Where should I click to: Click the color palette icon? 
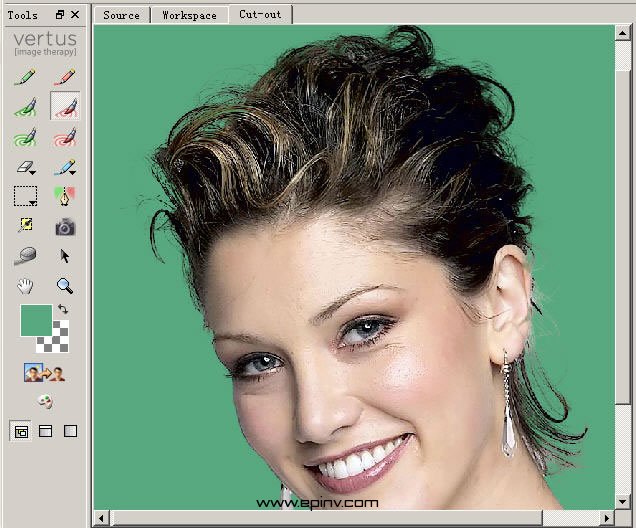[x=45, y=402]
